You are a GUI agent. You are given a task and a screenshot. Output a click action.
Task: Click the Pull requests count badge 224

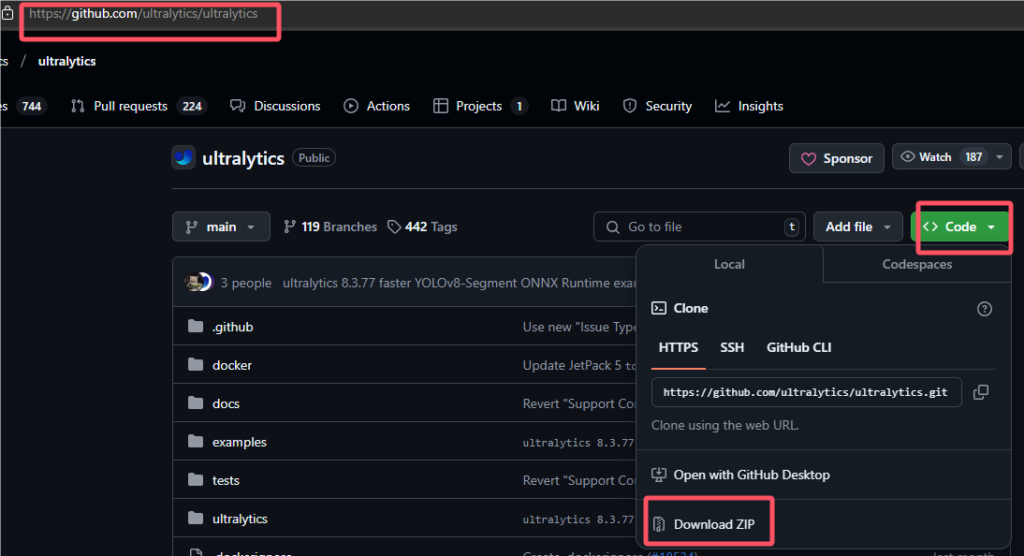tap(191, 106)
